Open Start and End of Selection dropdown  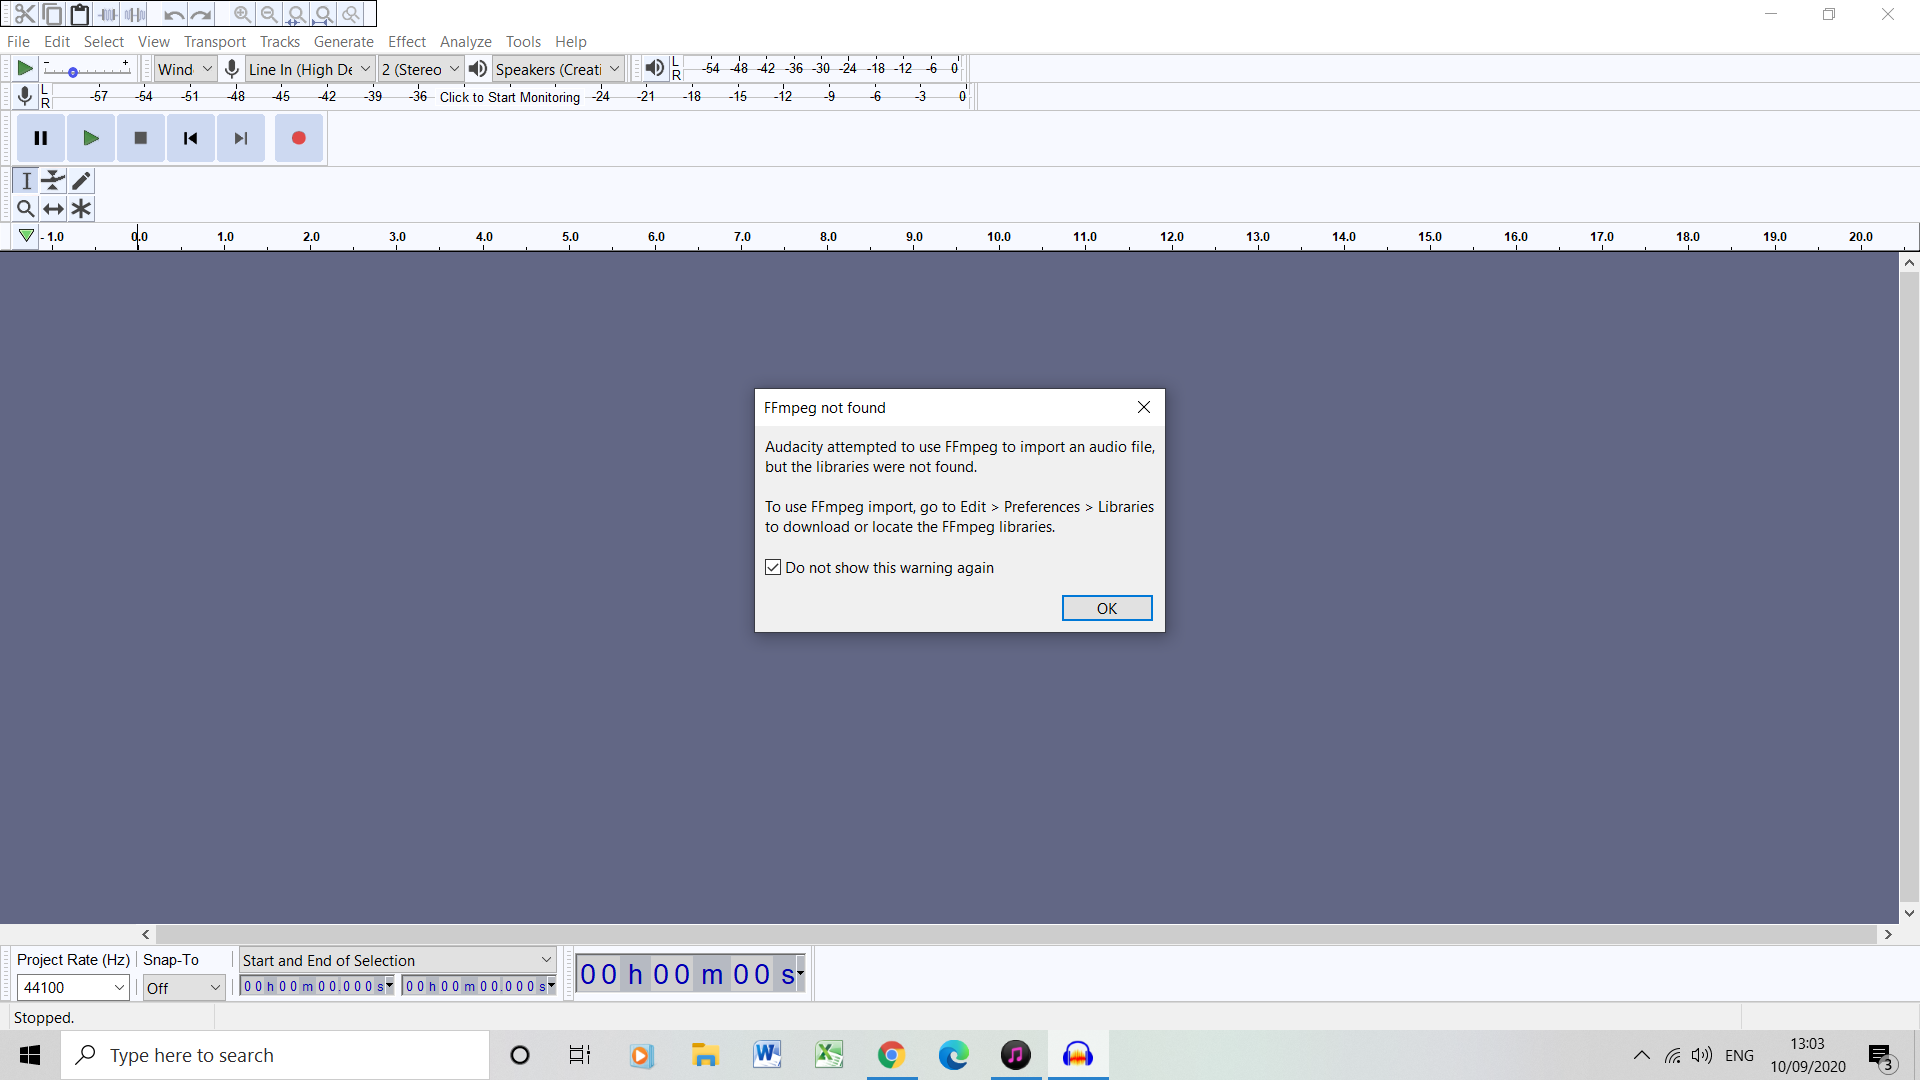pyautogui.click(x=397, y=960)
